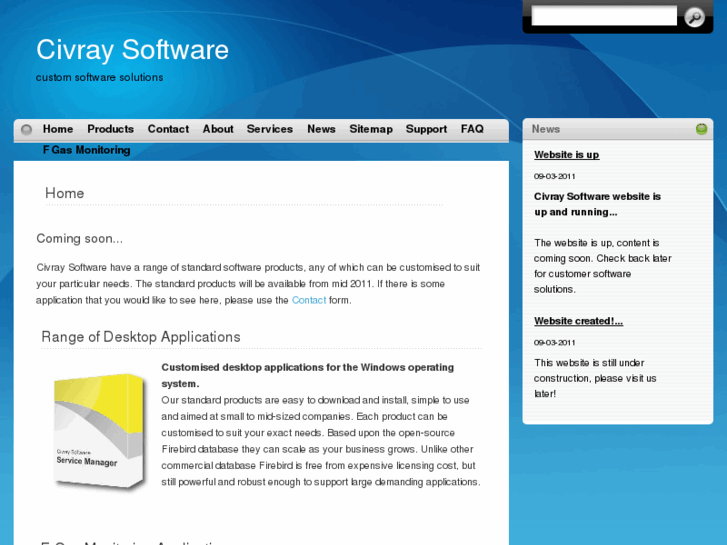Open the About menu item
The image size is (727, 545).
coord(218,129)
